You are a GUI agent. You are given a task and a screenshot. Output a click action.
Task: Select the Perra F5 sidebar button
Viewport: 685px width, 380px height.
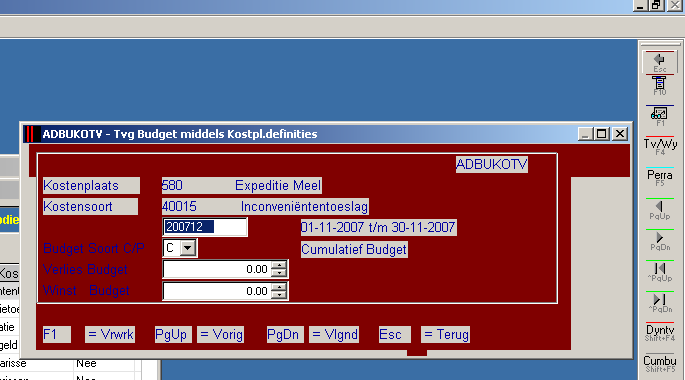coord(660,178)
